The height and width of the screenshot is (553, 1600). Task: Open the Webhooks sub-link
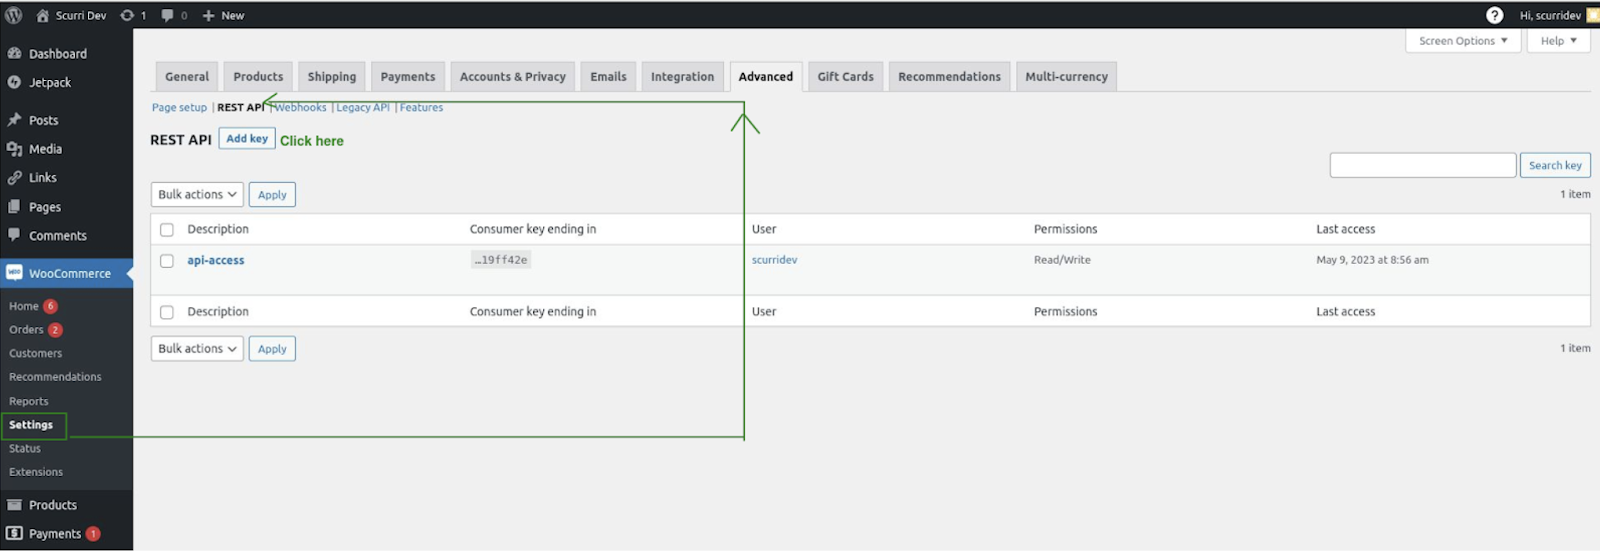(x=301, y=107)
